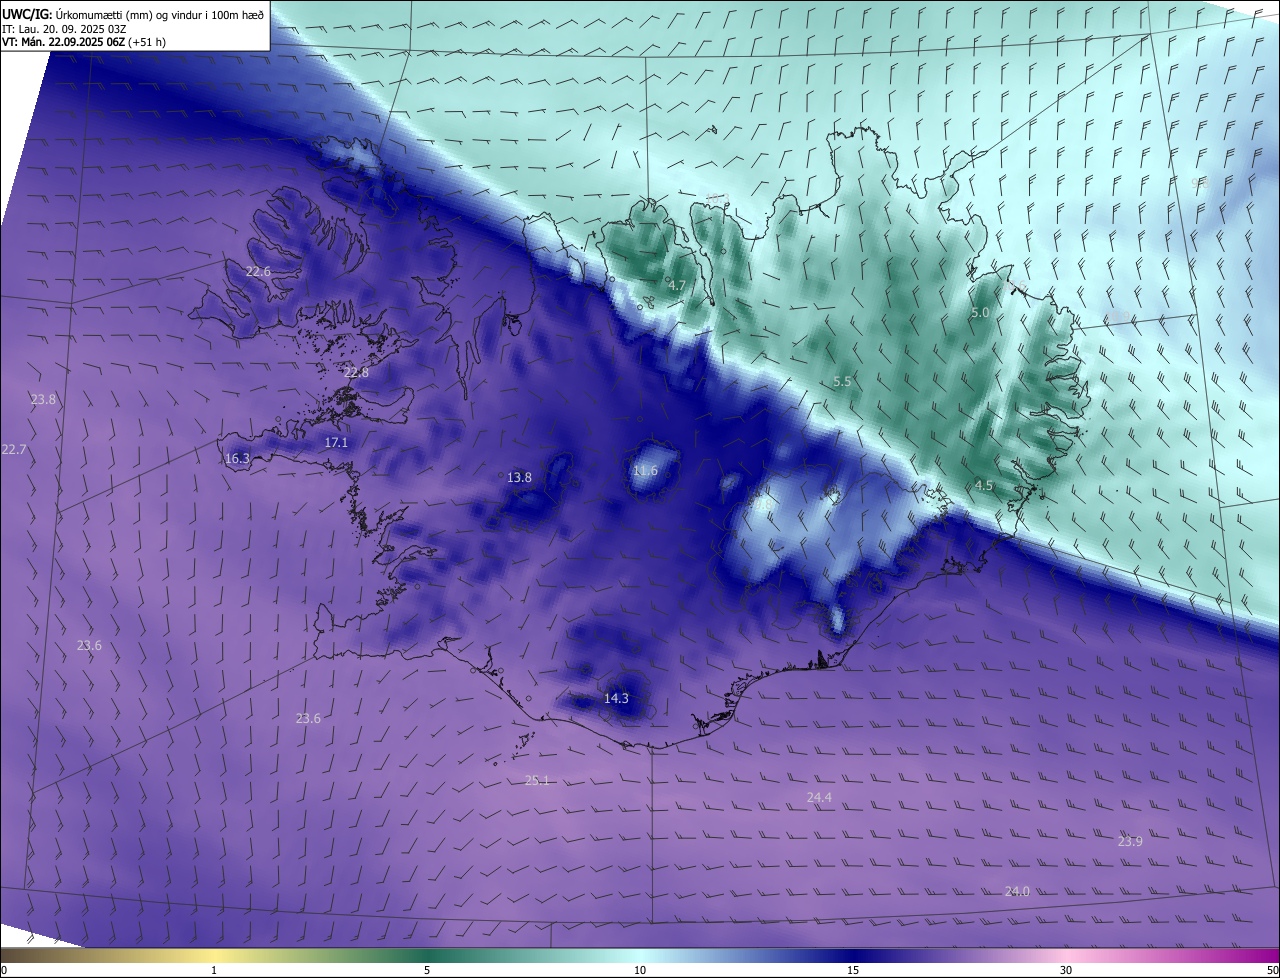Click the 5.5 value label
This screenshot has height=978, width=1280.
point(842,382)
